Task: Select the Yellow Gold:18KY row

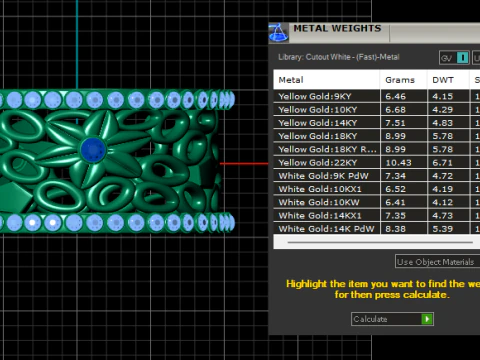Action: [377, 136]
